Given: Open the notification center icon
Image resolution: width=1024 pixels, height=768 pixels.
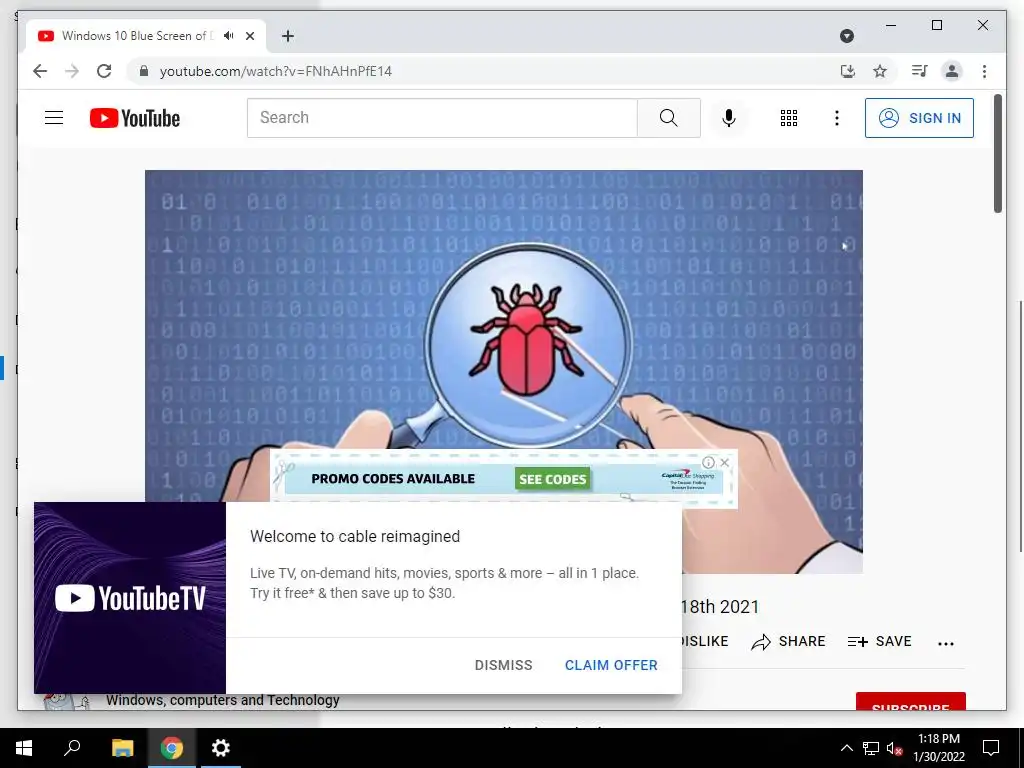Looking at the screenshot, I should pyautogui.click(x=991, y=748).
